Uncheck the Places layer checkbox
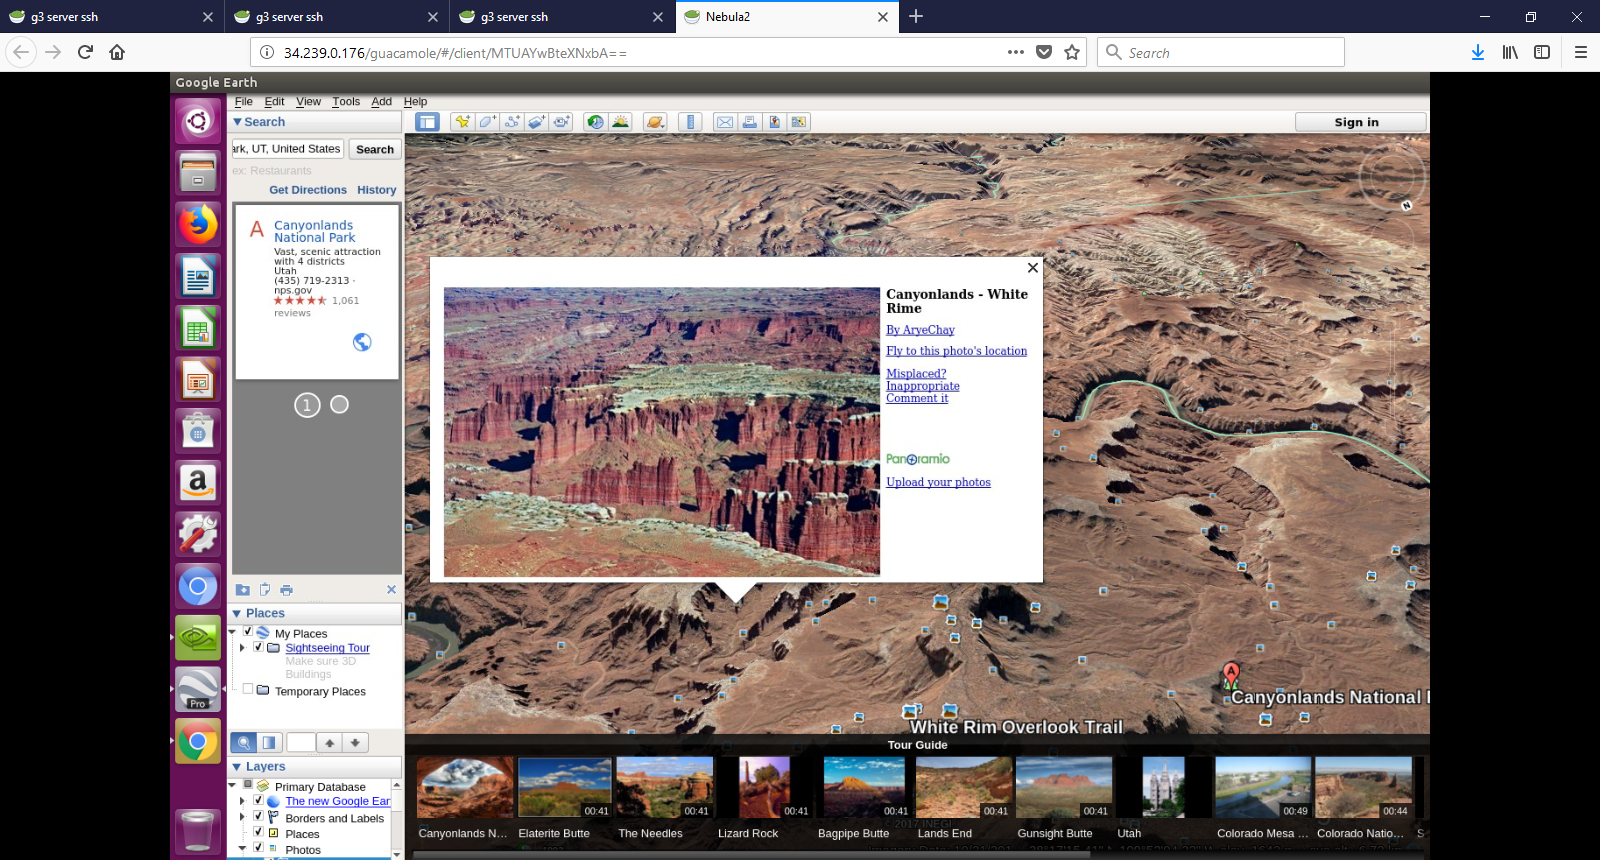The height and width of the screenshot is (860, 1600). 258,832
